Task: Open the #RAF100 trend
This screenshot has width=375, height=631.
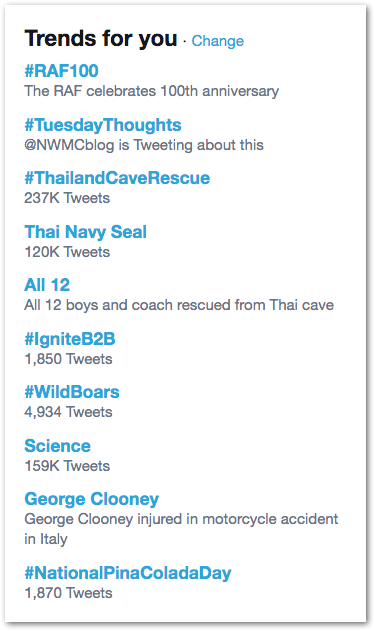Action: [61, 71]
